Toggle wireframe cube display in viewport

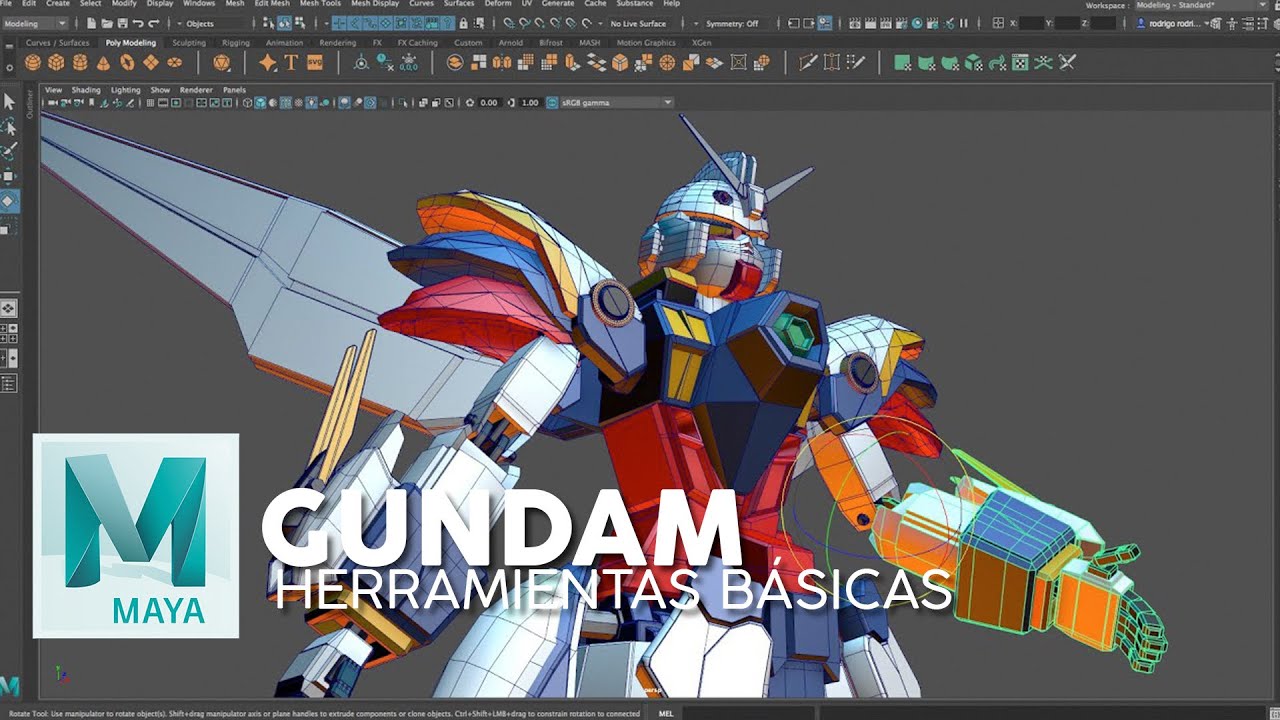coord(248,102)
